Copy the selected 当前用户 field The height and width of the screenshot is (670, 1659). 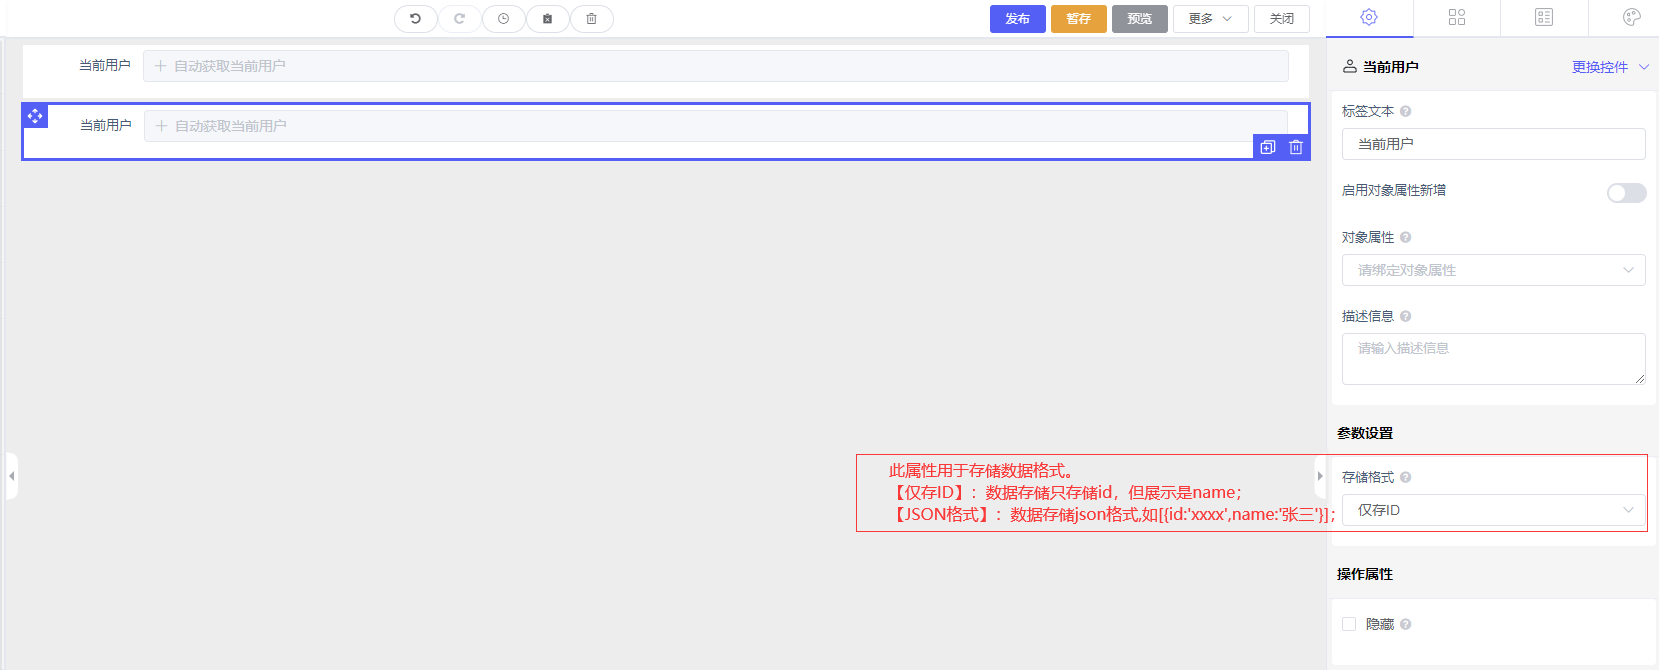(1267, 147)
